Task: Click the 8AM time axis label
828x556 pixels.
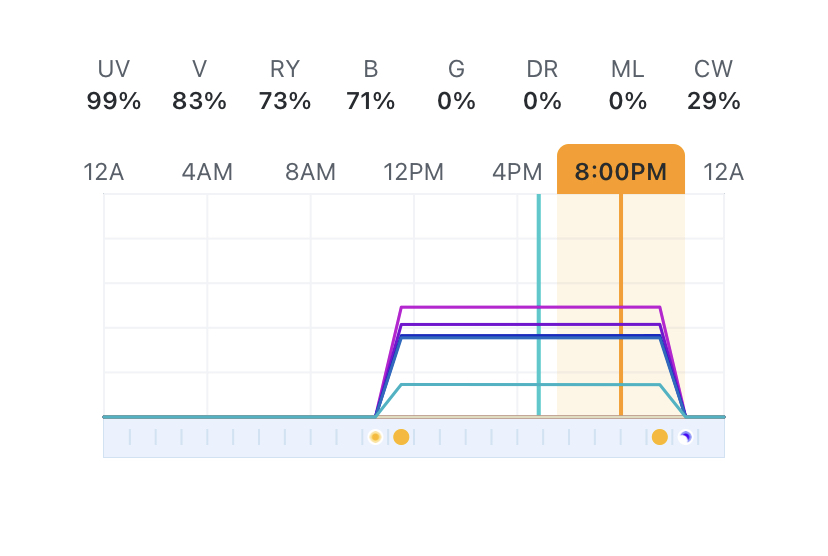Action: (310, 172)
